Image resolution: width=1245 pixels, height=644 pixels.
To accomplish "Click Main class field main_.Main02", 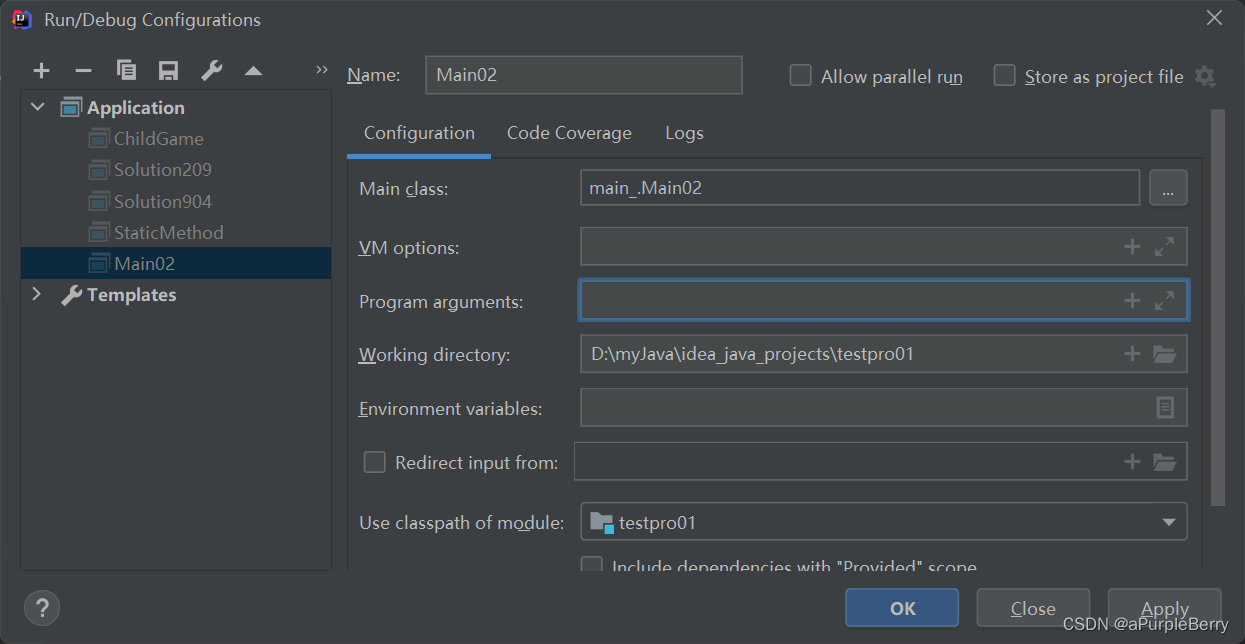I will [860, 188].
